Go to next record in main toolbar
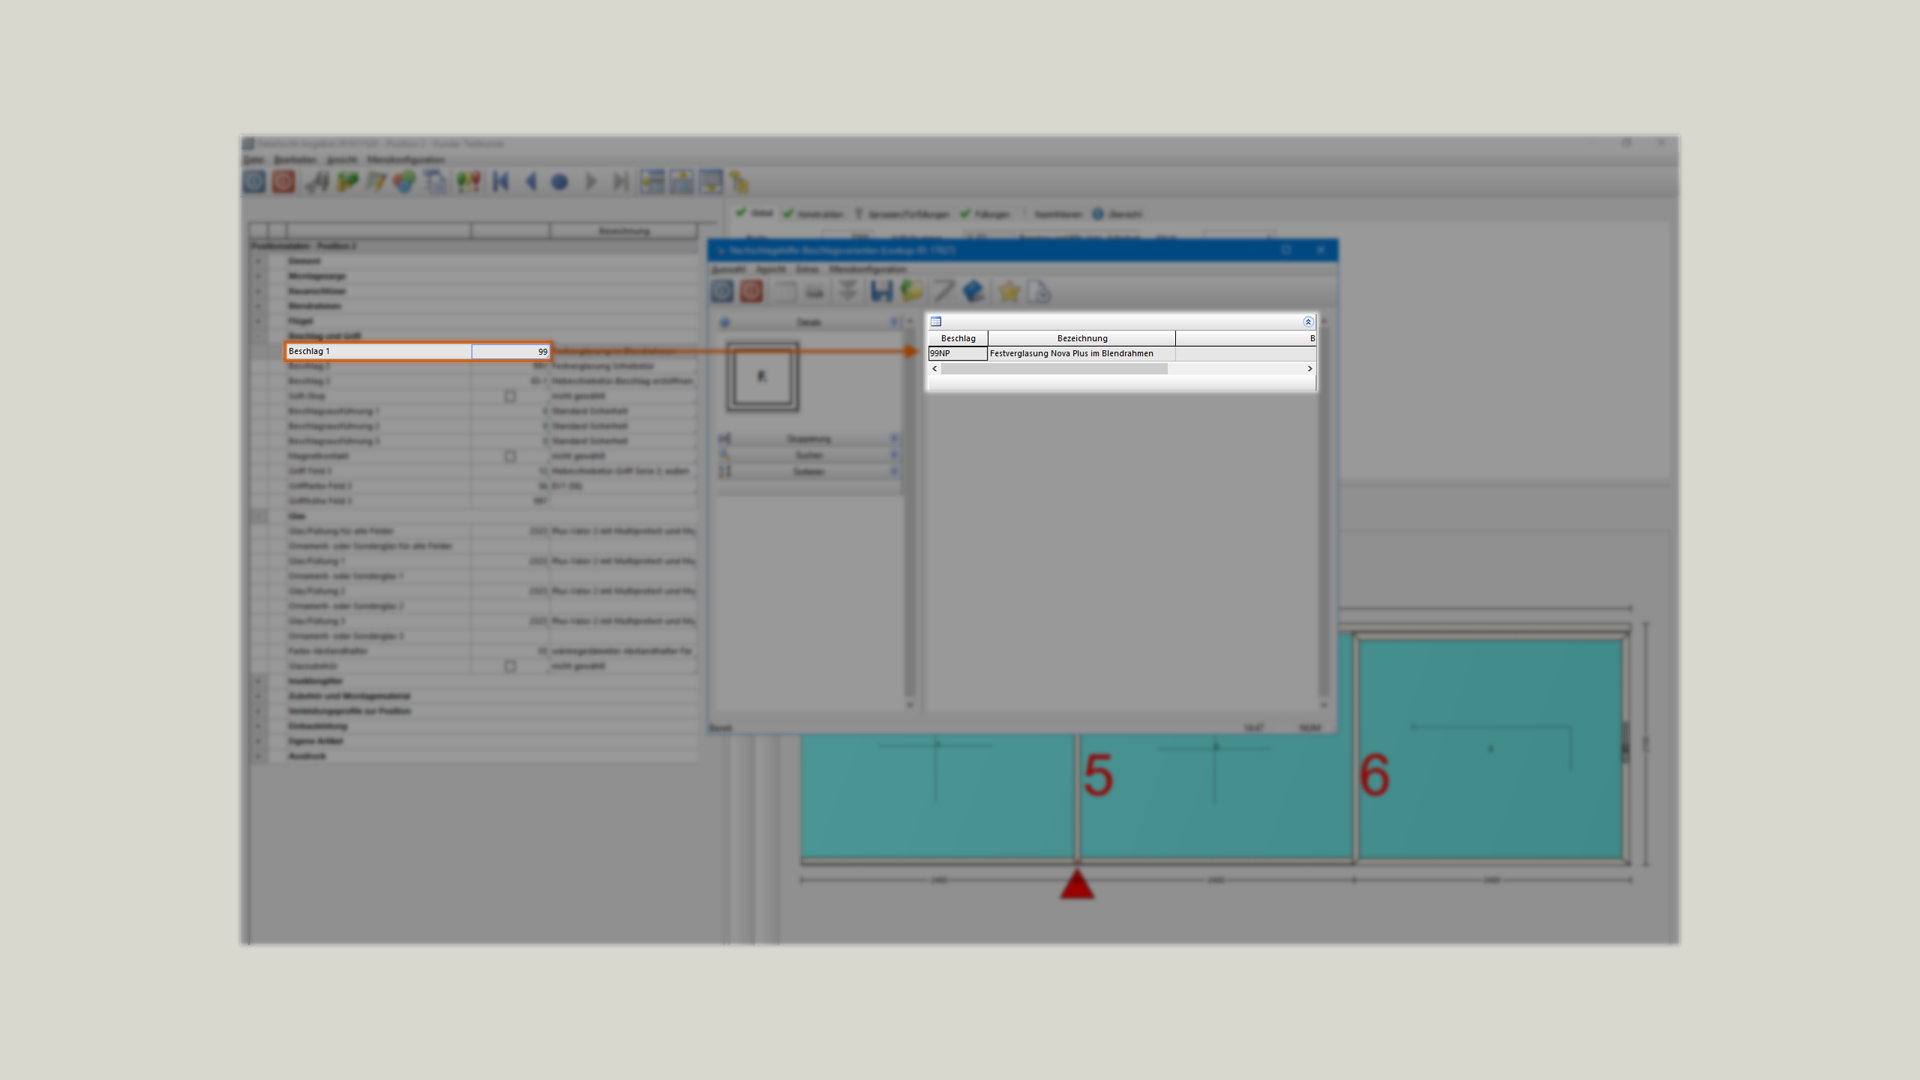This screenshot has width=1920, height=1080. coord(590,182)
